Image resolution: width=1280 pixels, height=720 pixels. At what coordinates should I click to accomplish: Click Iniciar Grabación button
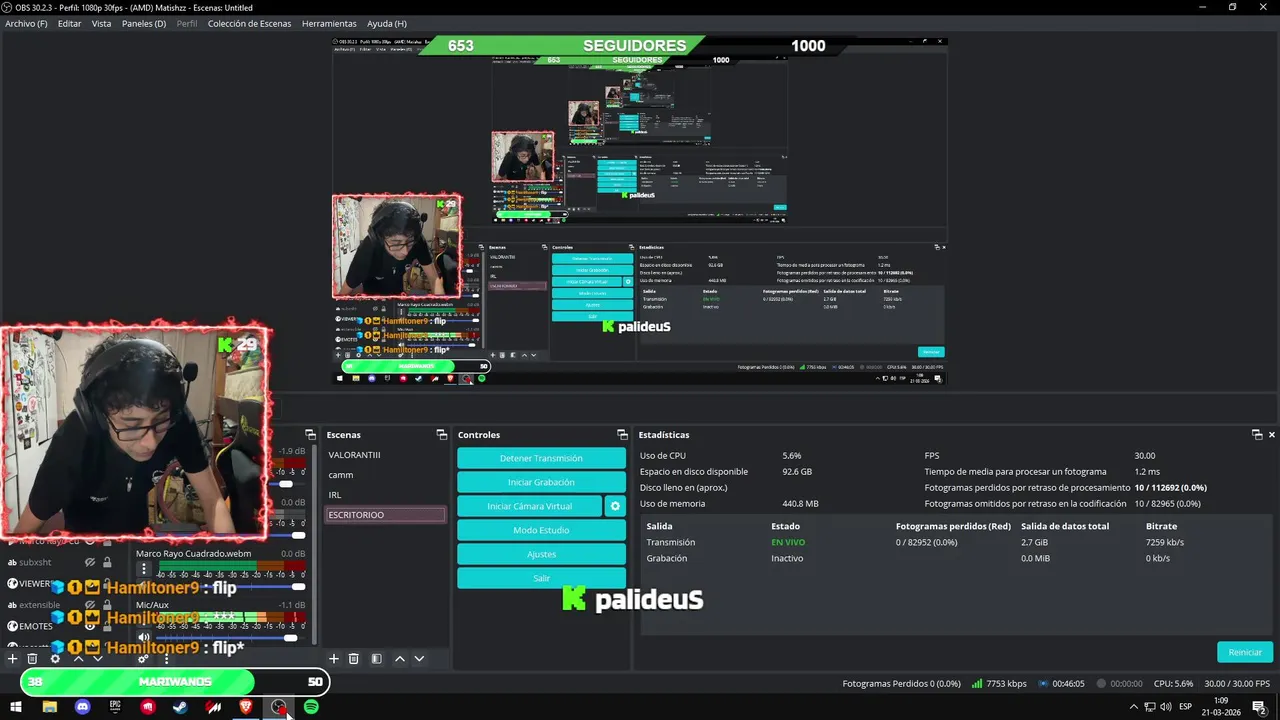click(541, 482)
